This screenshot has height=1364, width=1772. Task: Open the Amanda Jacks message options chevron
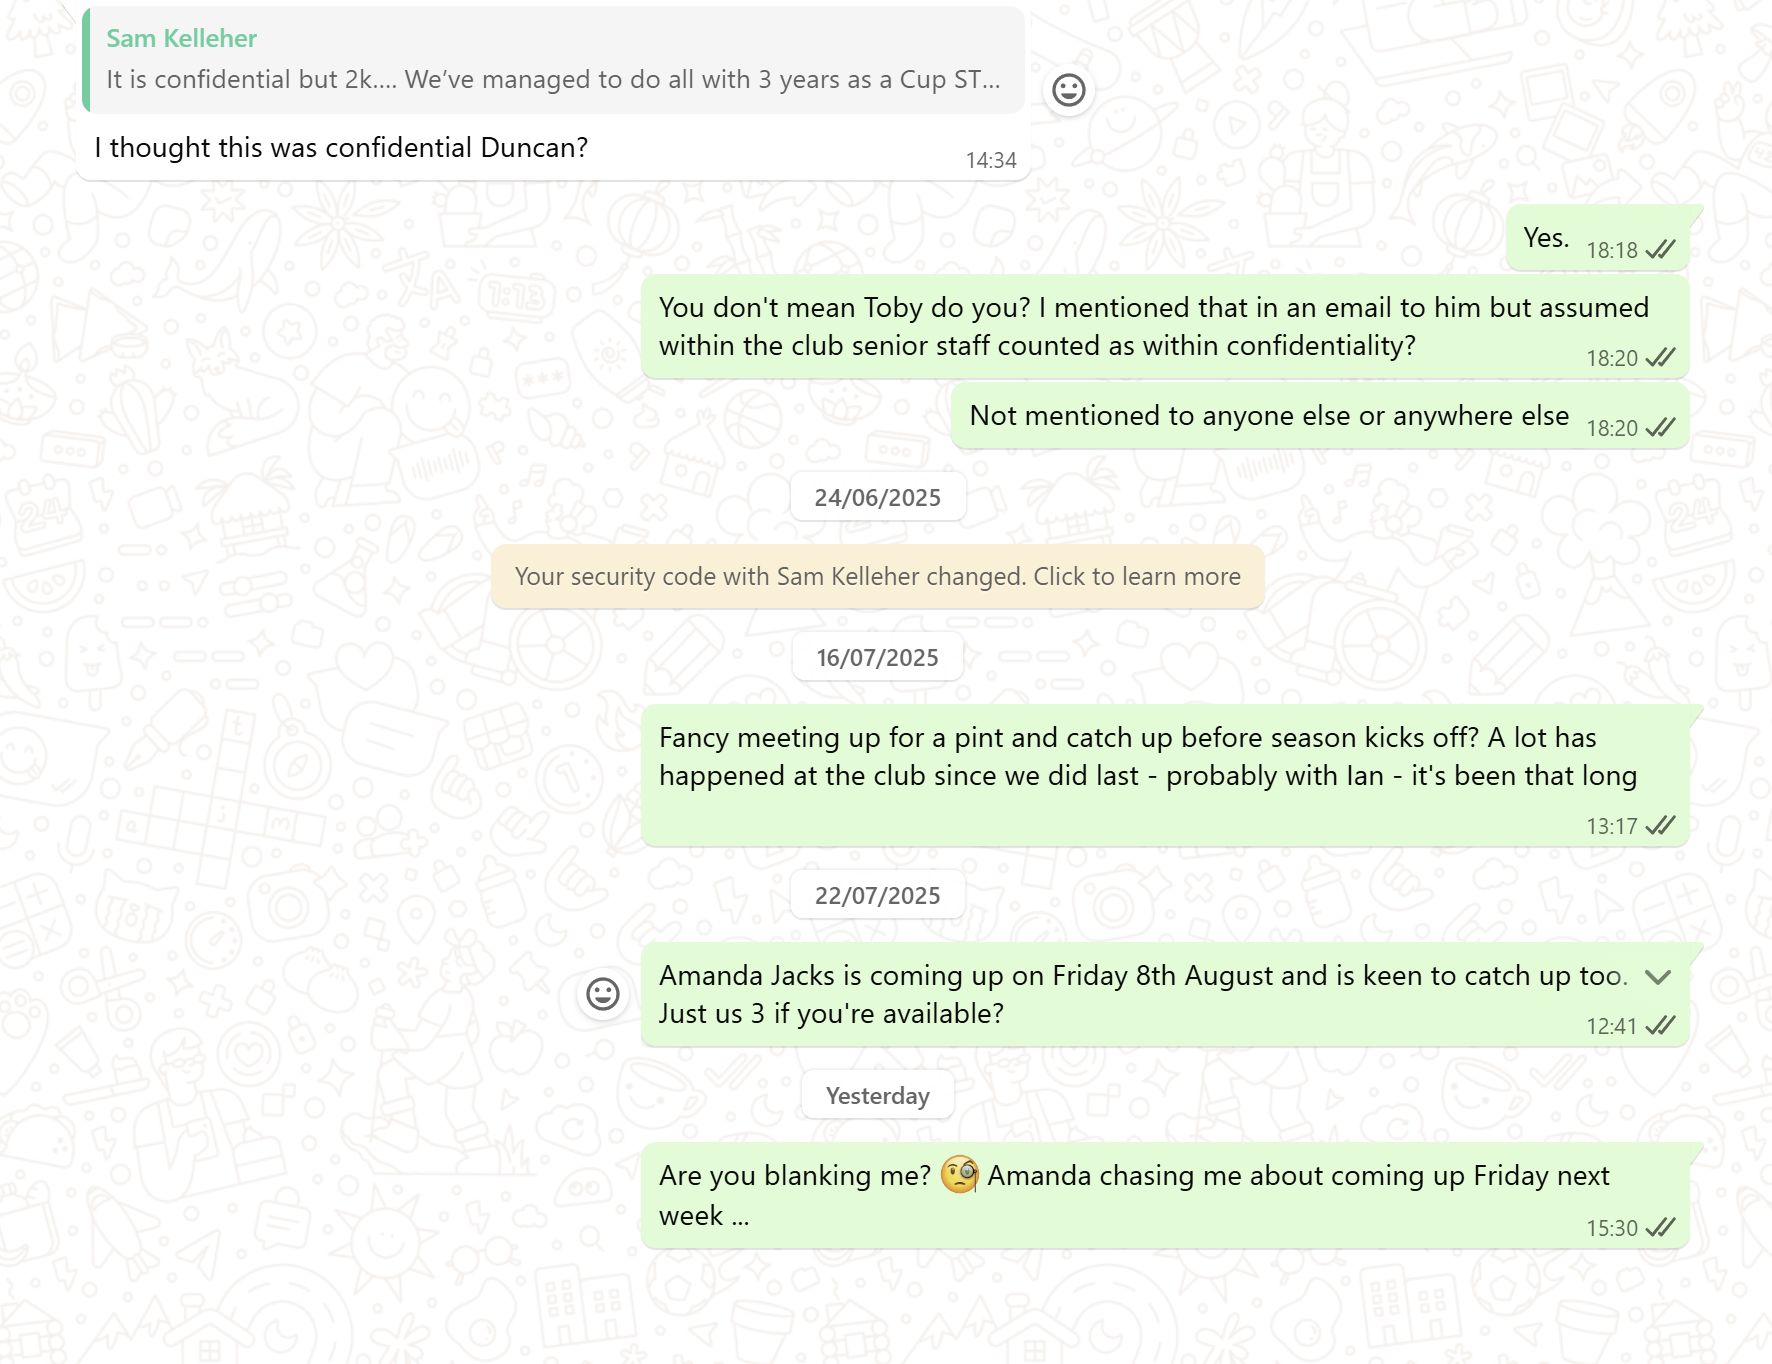coord(1657,977)
